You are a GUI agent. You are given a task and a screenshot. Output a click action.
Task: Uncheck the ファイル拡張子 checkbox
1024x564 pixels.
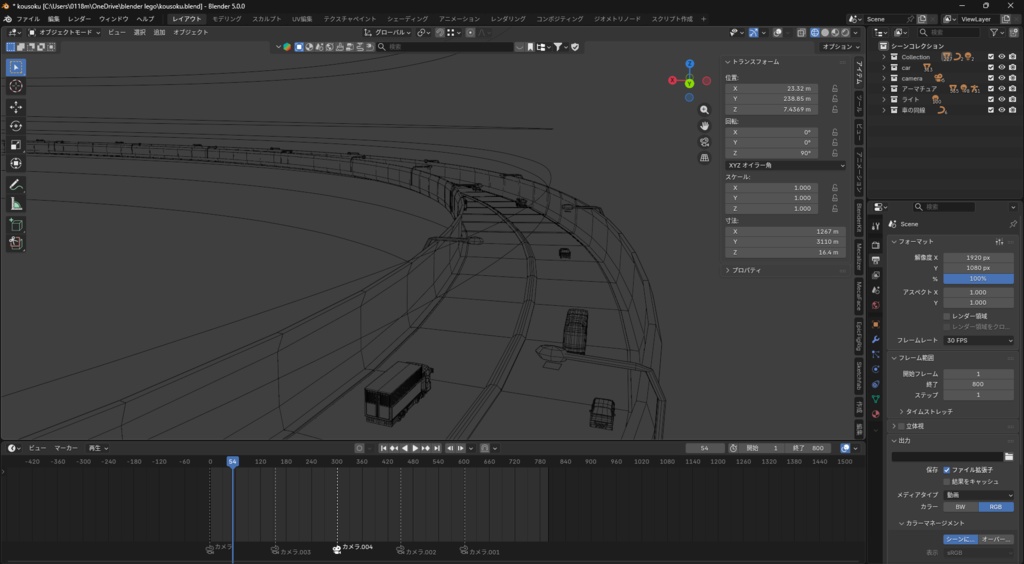click(946, 470)
